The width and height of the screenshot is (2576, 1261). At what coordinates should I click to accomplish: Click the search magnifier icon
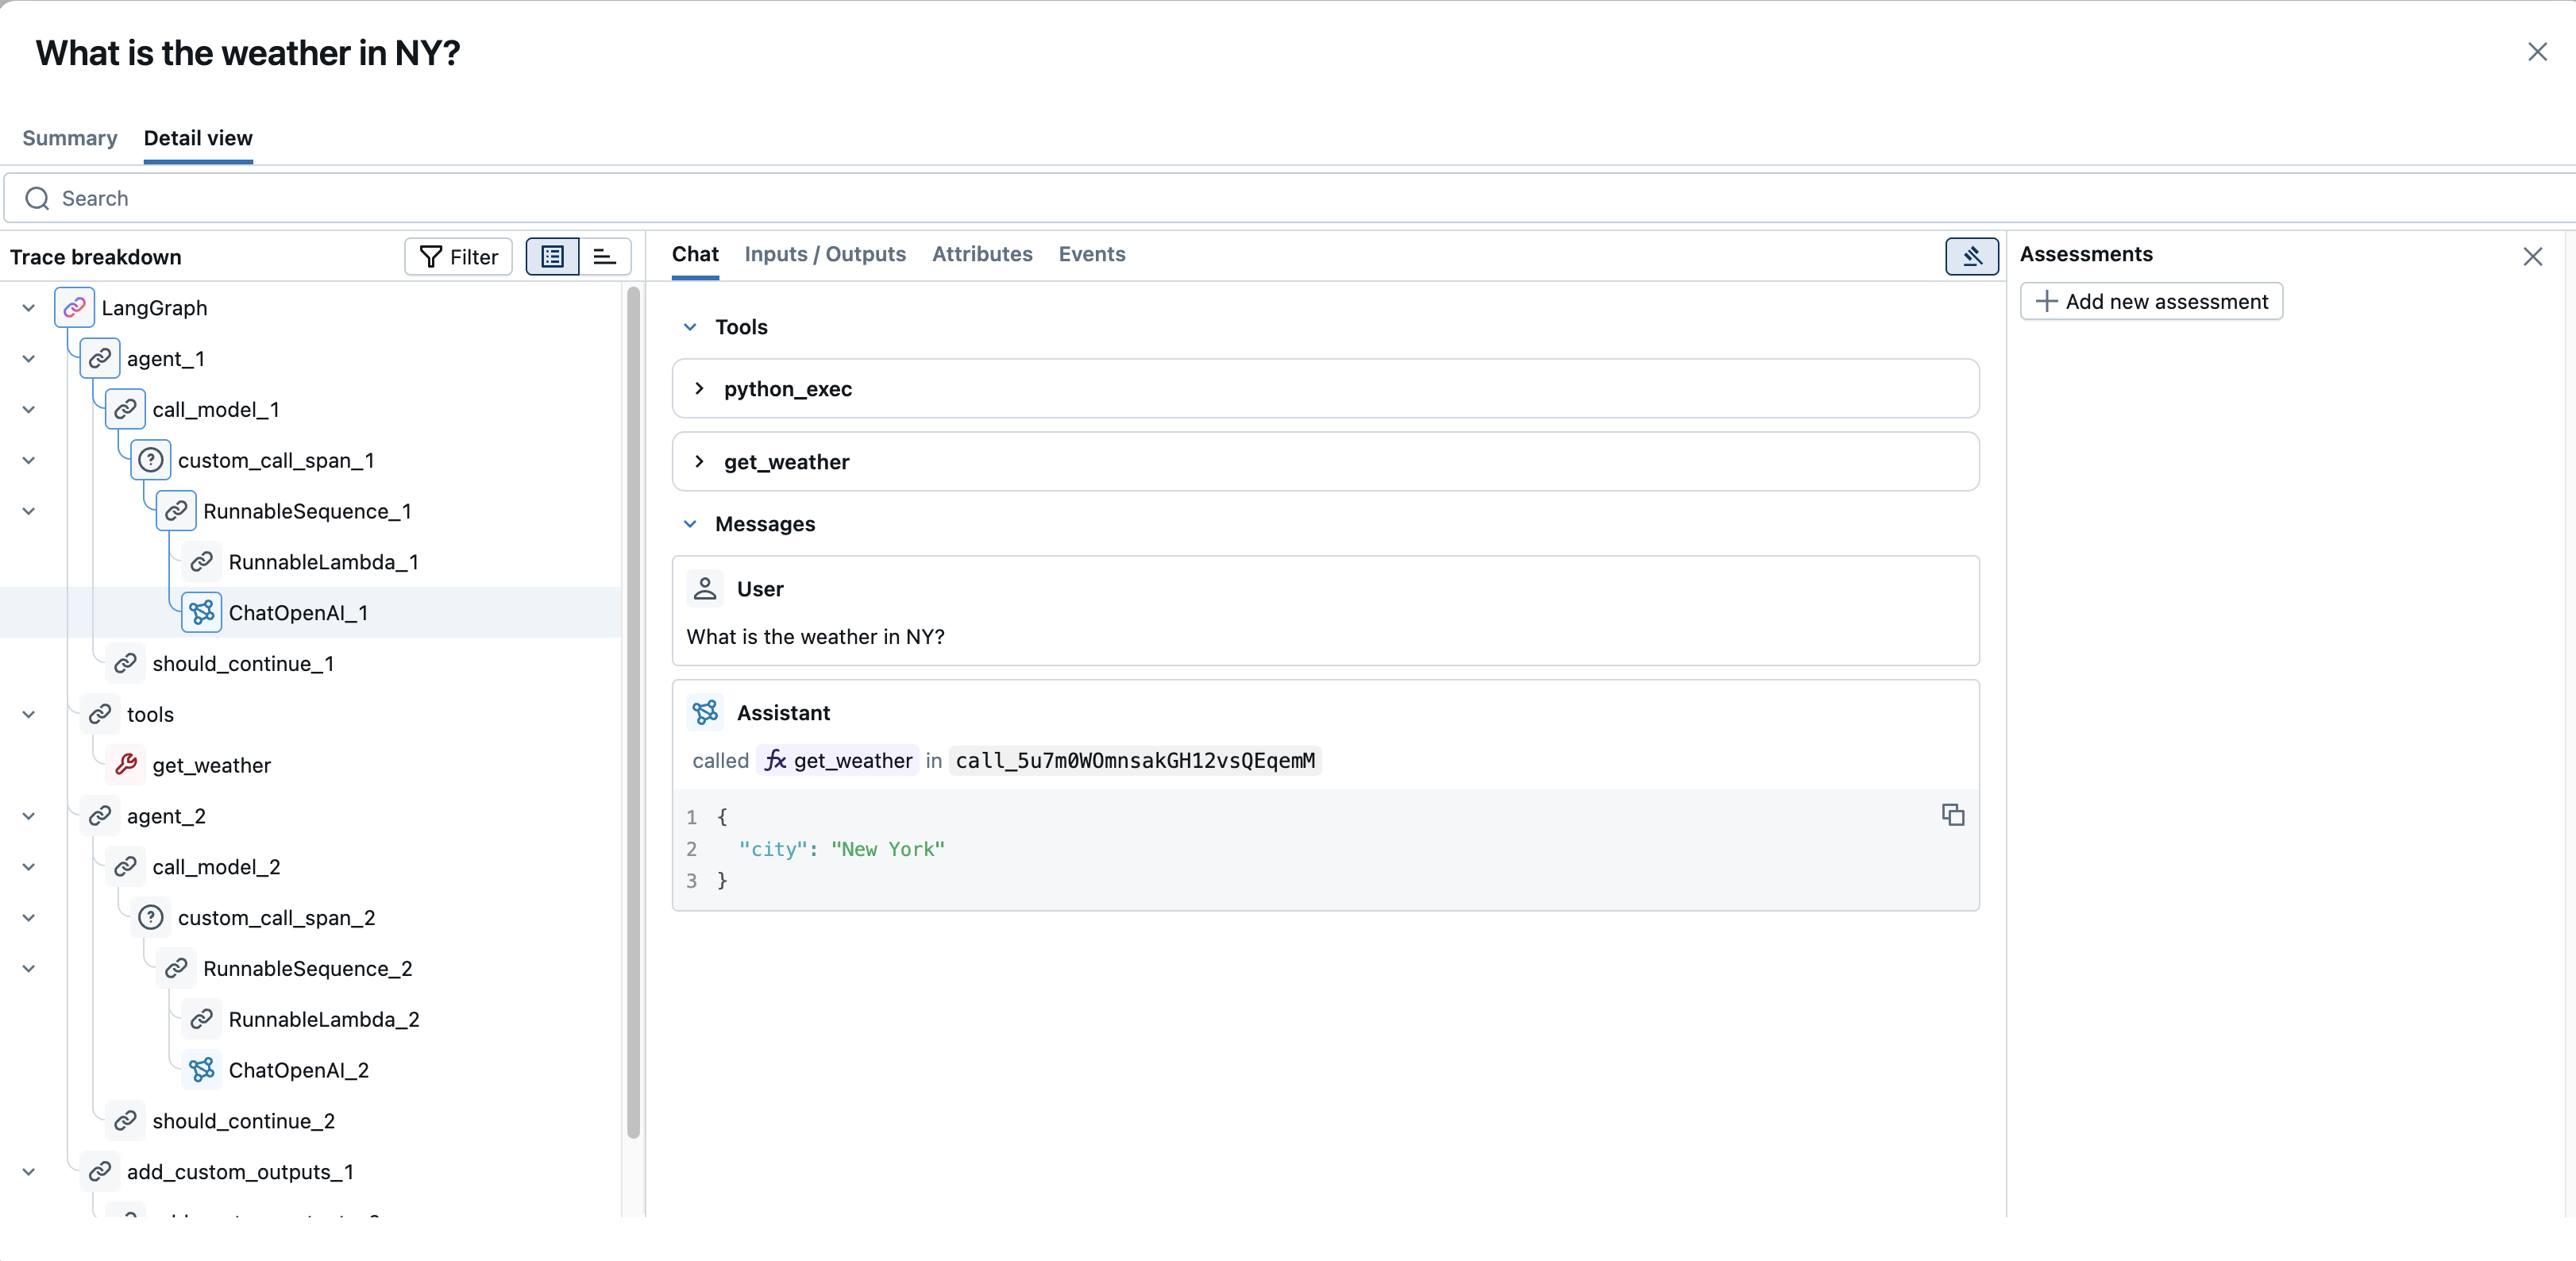[37, 198]
